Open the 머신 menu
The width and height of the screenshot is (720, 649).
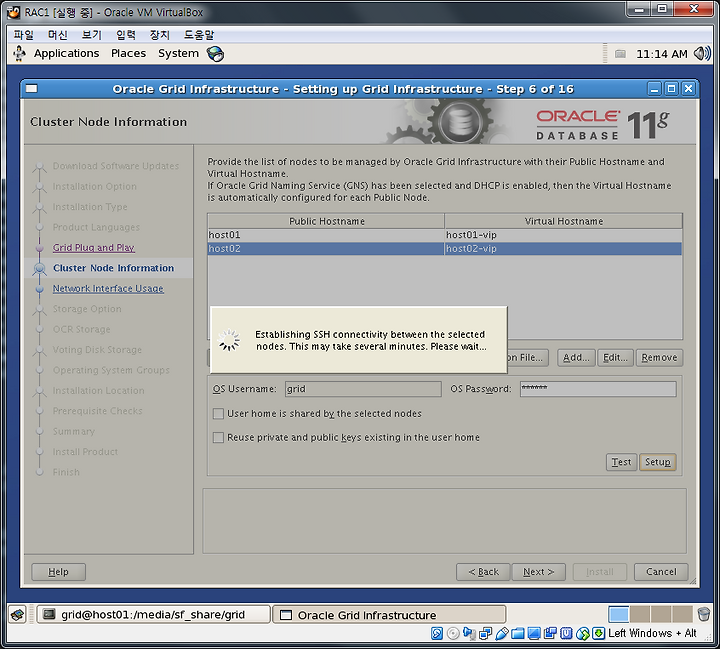point(57,35)
